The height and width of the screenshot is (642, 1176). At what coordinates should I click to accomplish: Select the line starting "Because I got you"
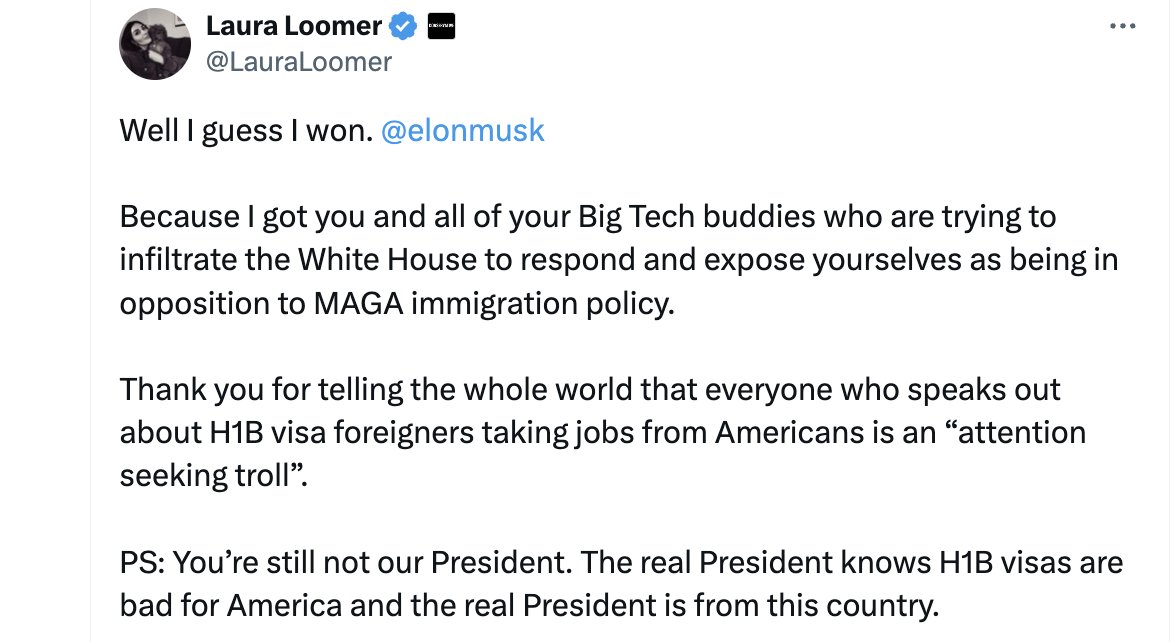coord(587,217)
